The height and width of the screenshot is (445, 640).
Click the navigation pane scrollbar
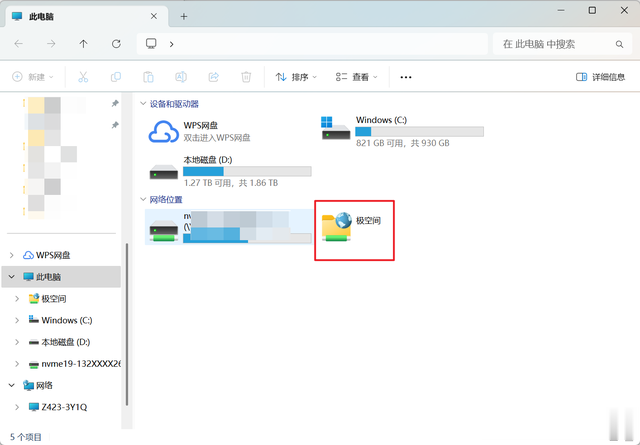pos(127,325)
